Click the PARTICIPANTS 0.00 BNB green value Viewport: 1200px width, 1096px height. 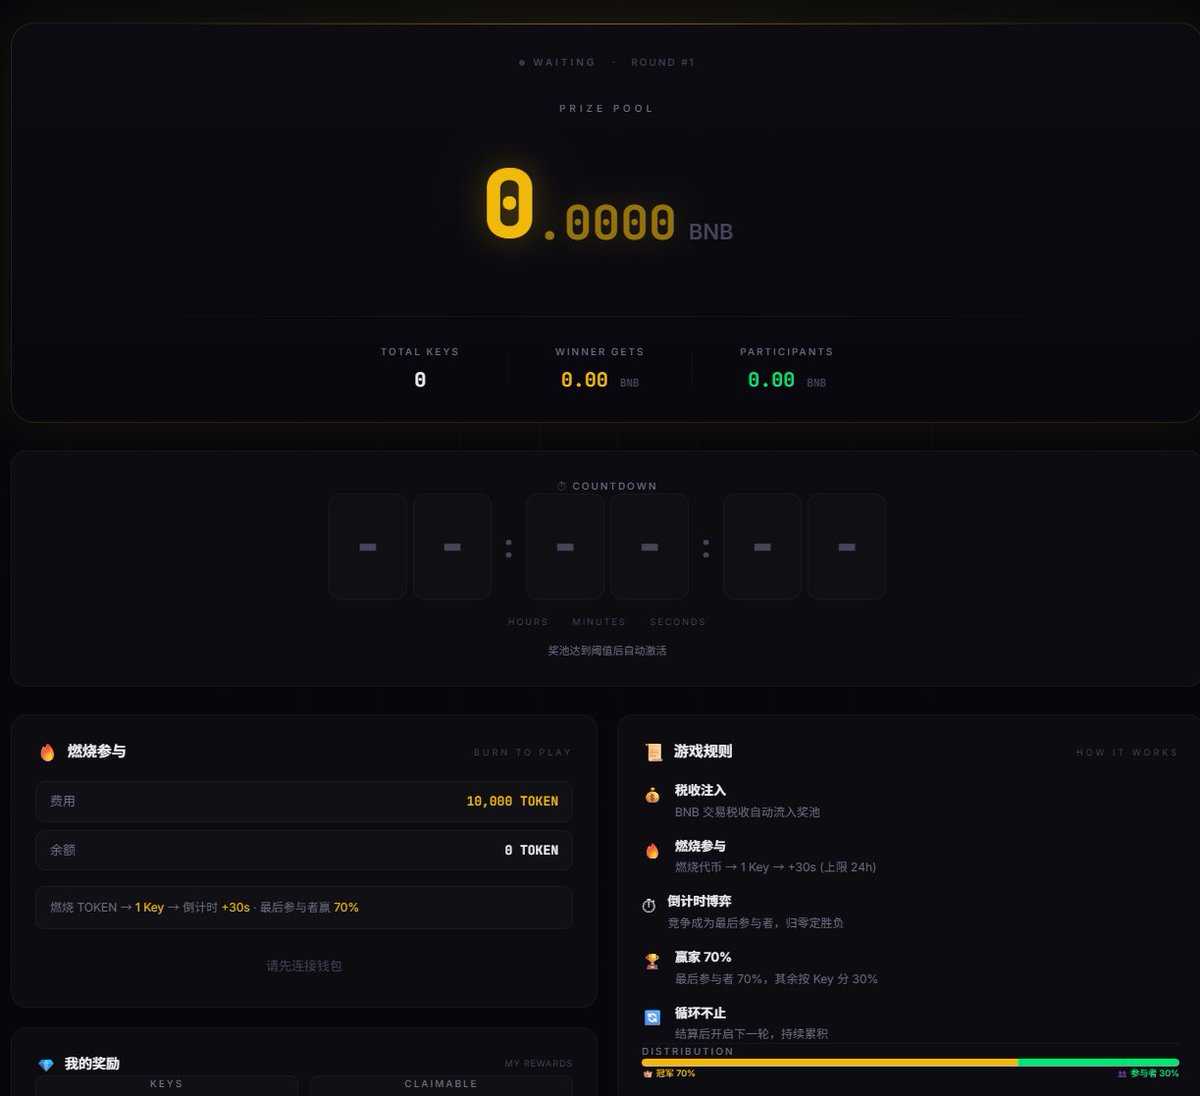click(x=787, y=380)
